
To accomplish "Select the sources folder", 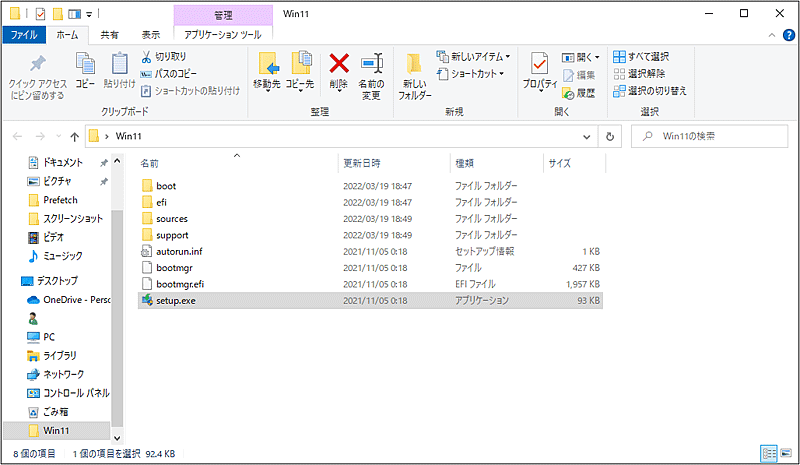I will 370,218.
